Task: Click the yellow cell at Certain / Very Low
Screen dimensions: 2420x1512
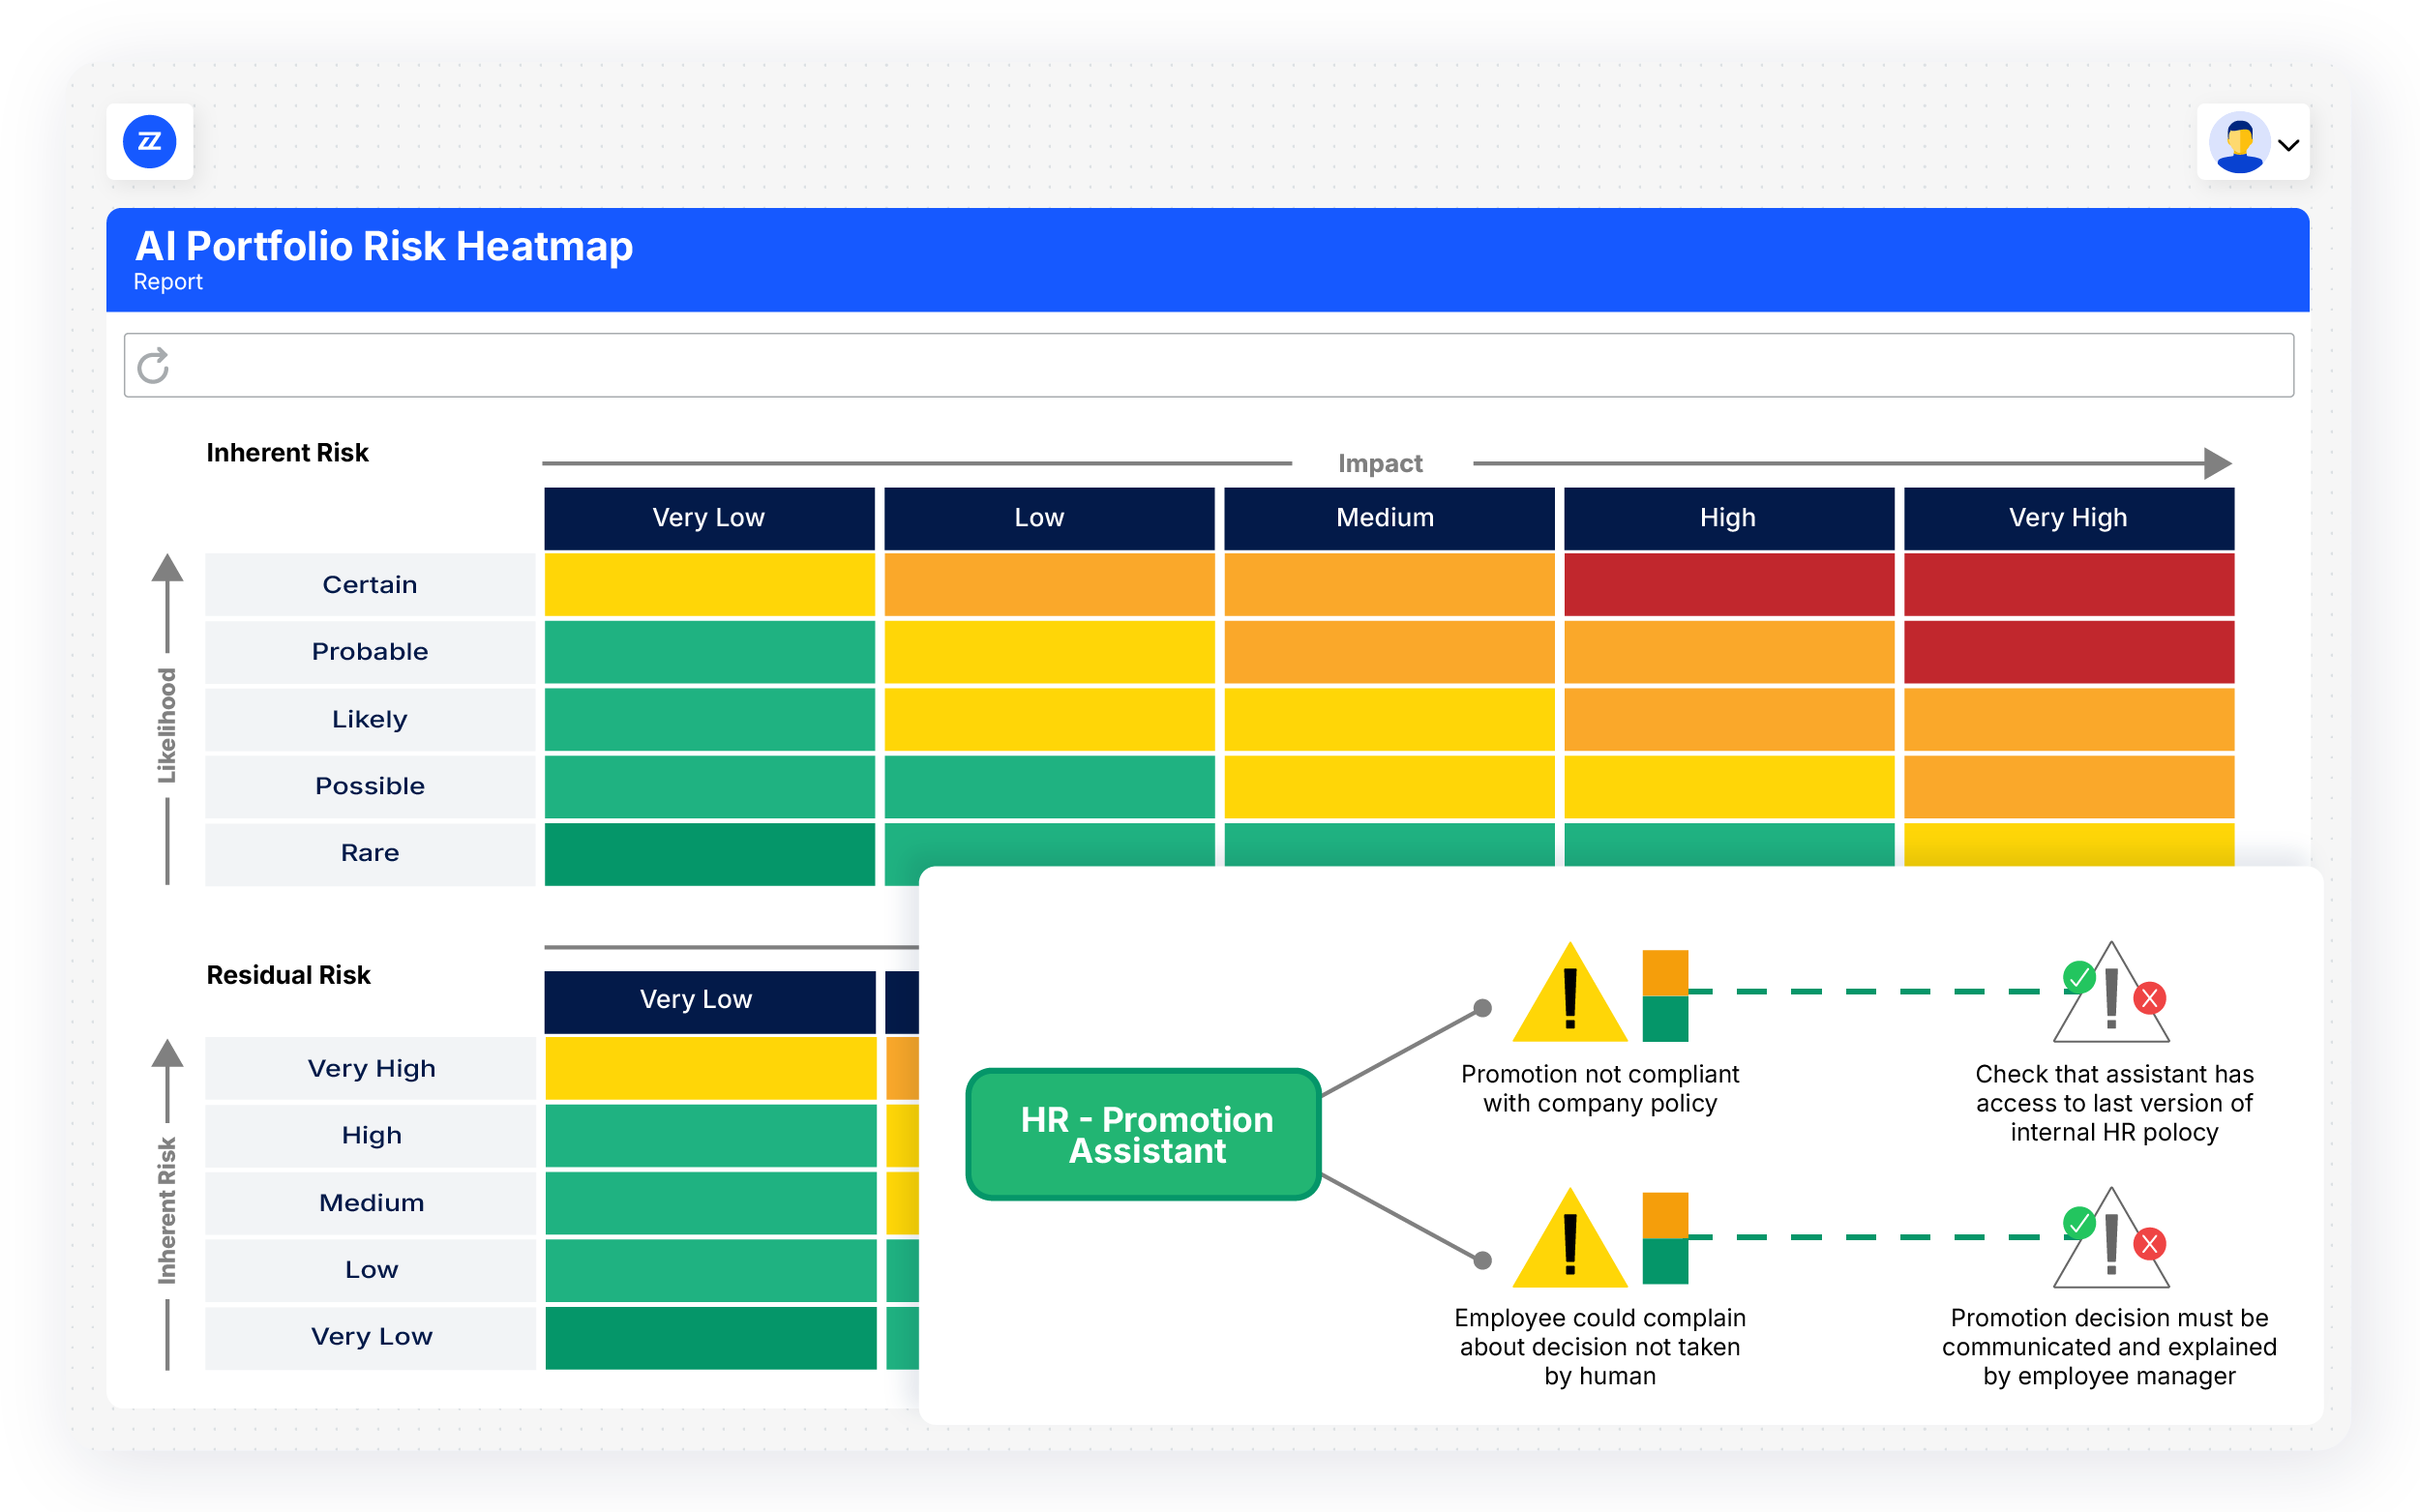Action: point(709,584)
